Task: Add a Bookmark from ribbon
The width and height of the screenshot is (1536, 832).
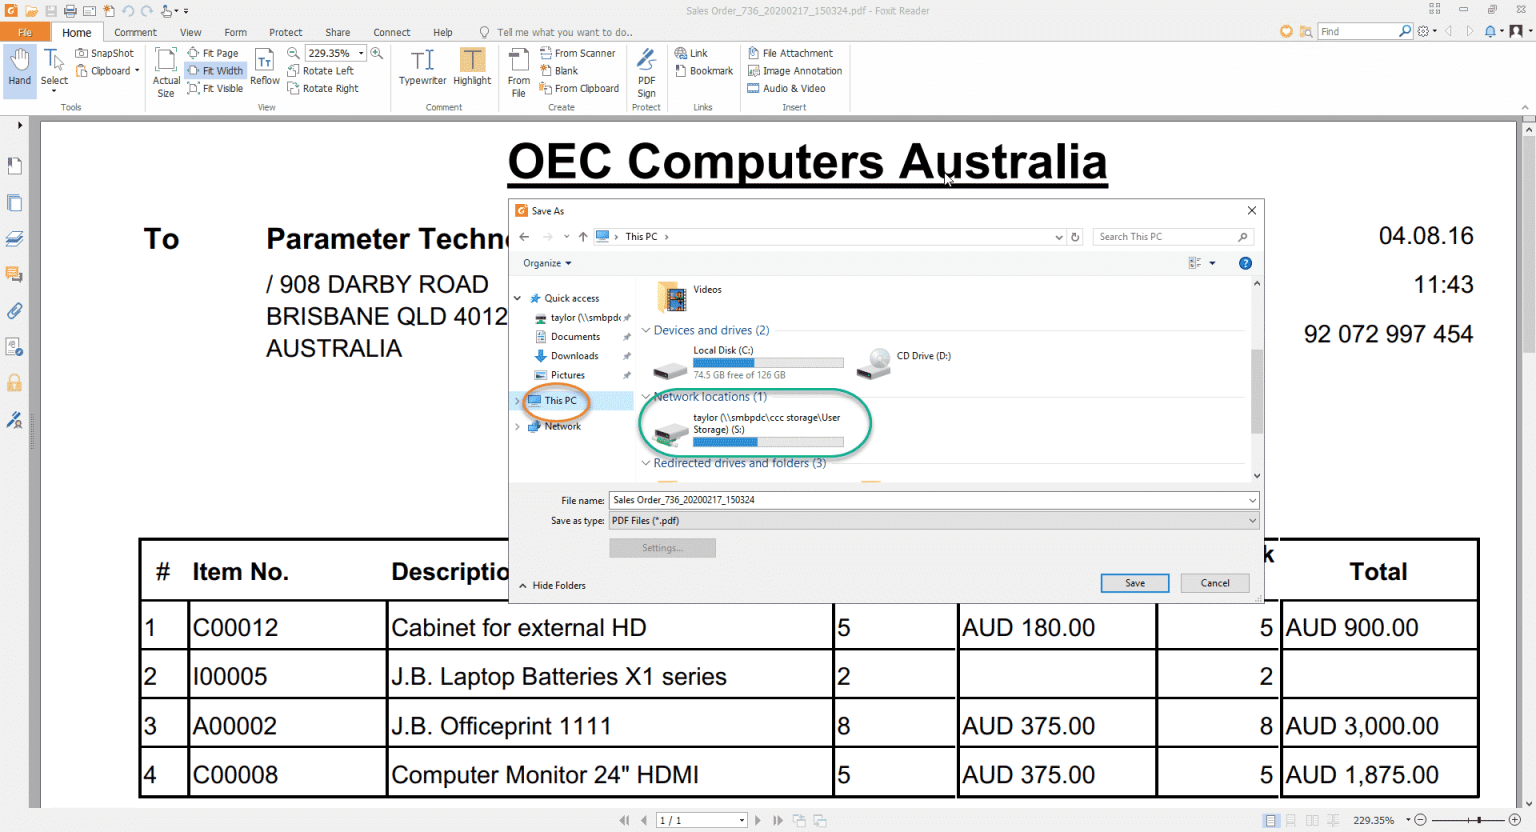Action: (704, 71)
